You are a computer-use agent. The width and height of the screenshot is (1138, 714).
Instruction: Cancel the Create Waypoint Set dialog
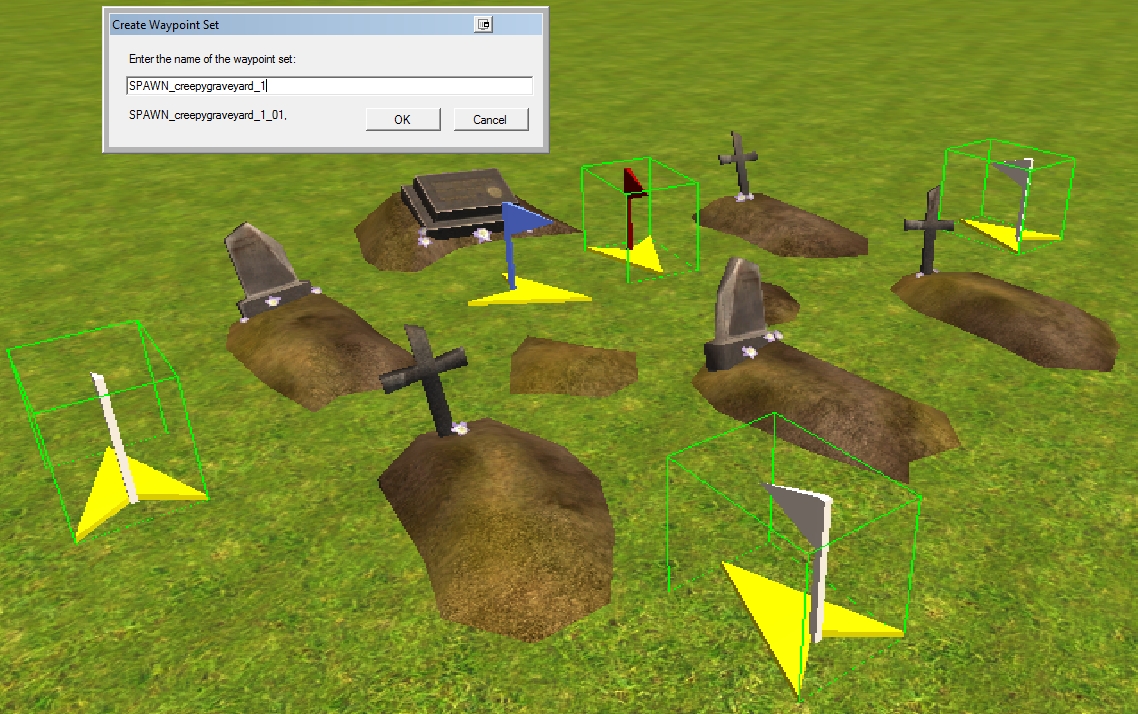pos(490,119)
